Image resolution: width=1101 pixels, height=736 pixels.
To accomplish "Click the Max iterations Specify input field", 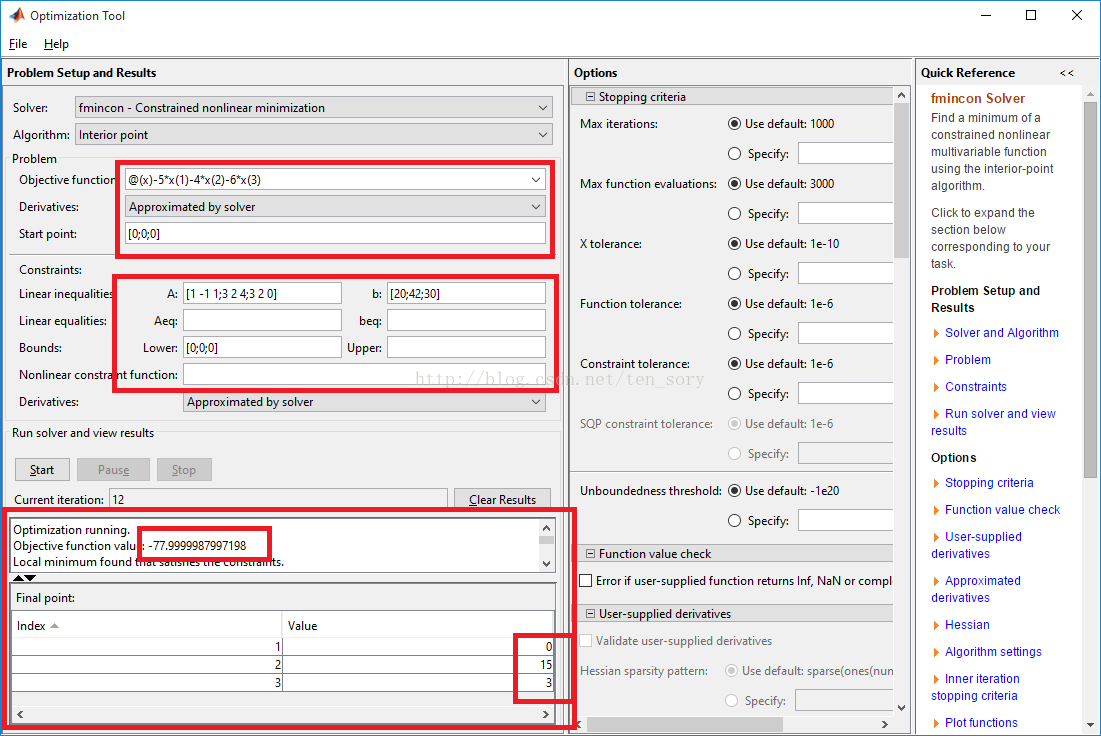I will pyautogui.click(x=845, y=154).
